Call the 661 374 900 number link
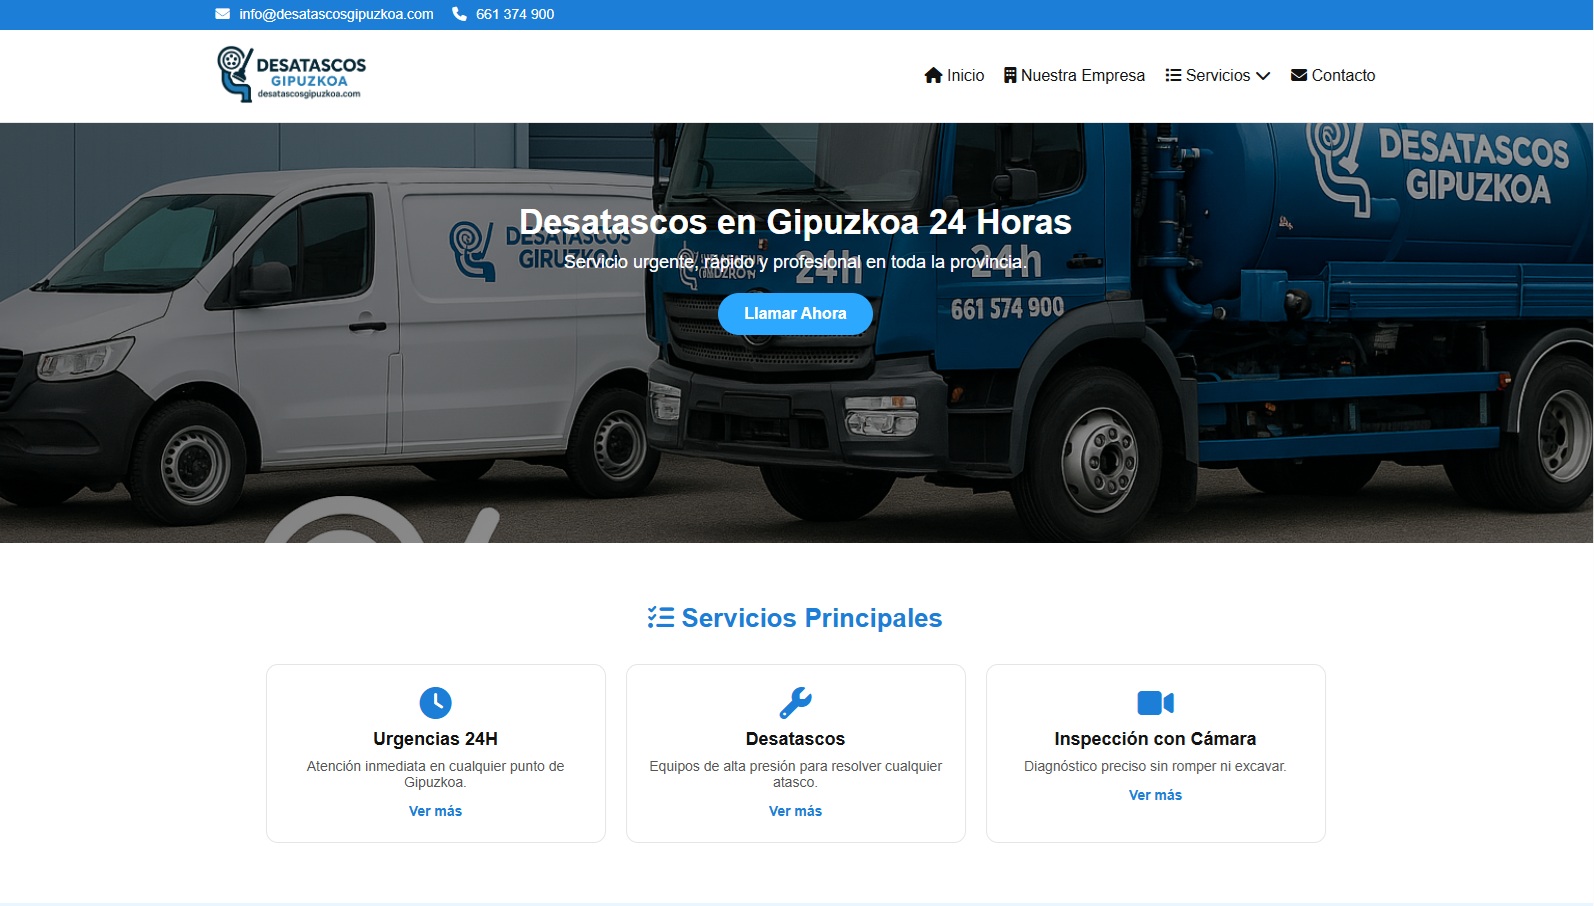Image resolution: width=1594 pixels, height=906 pixels. (x=515, y=14)
